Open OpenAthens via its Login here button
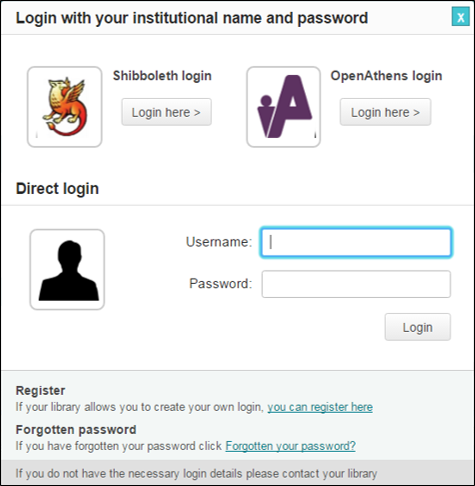 click(385, 112)
